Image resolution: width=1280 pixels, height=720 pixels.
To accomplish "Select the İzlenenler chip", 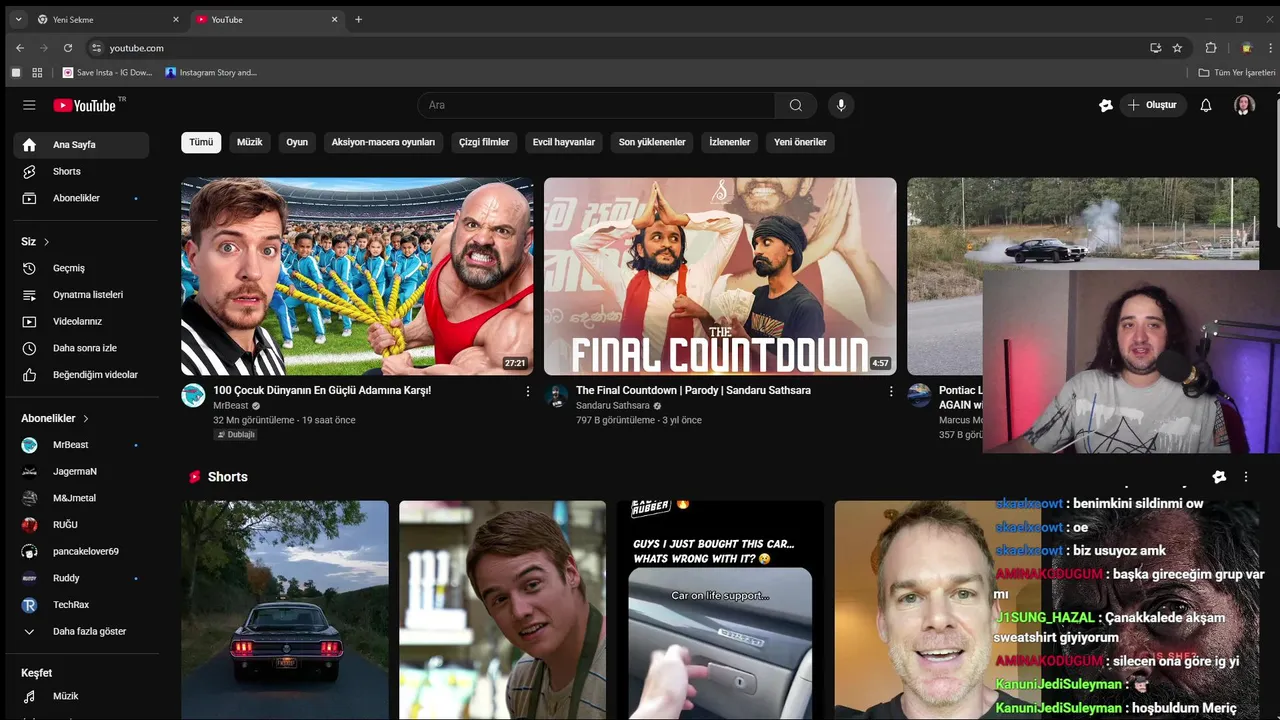I will click(730, 142).
